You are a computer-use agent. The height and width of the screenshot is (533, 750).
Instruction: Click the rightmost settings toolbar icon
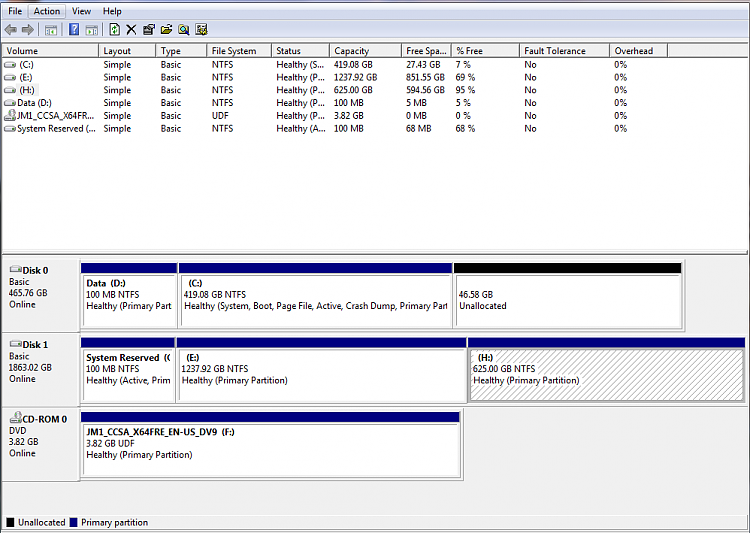point(201,30)
